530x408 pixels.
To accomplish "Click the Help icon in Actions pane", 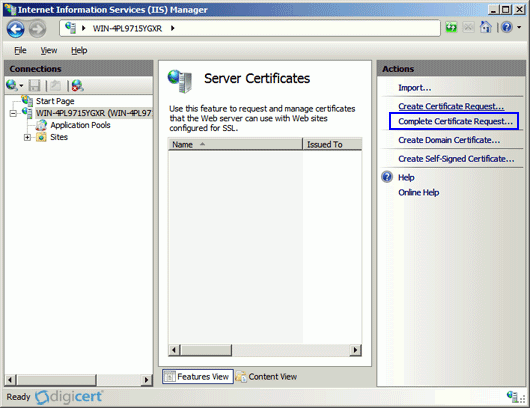I will 387,177.
